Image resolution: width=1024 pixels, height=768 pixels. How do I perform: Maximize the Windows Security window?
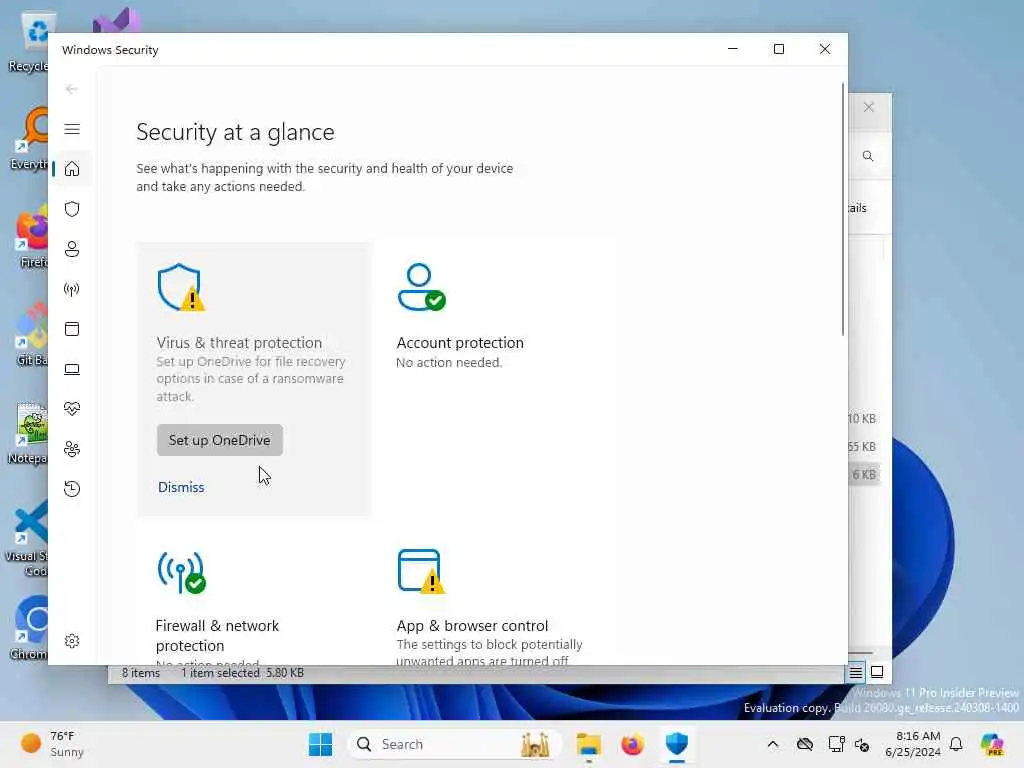point(778,49)
